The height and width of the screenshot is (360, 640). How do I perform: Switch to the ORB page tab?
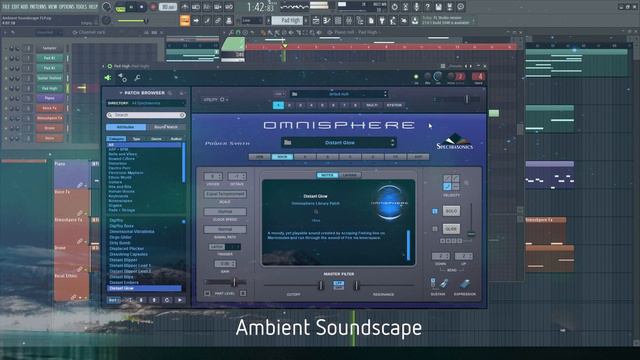(x=259, y=157)
